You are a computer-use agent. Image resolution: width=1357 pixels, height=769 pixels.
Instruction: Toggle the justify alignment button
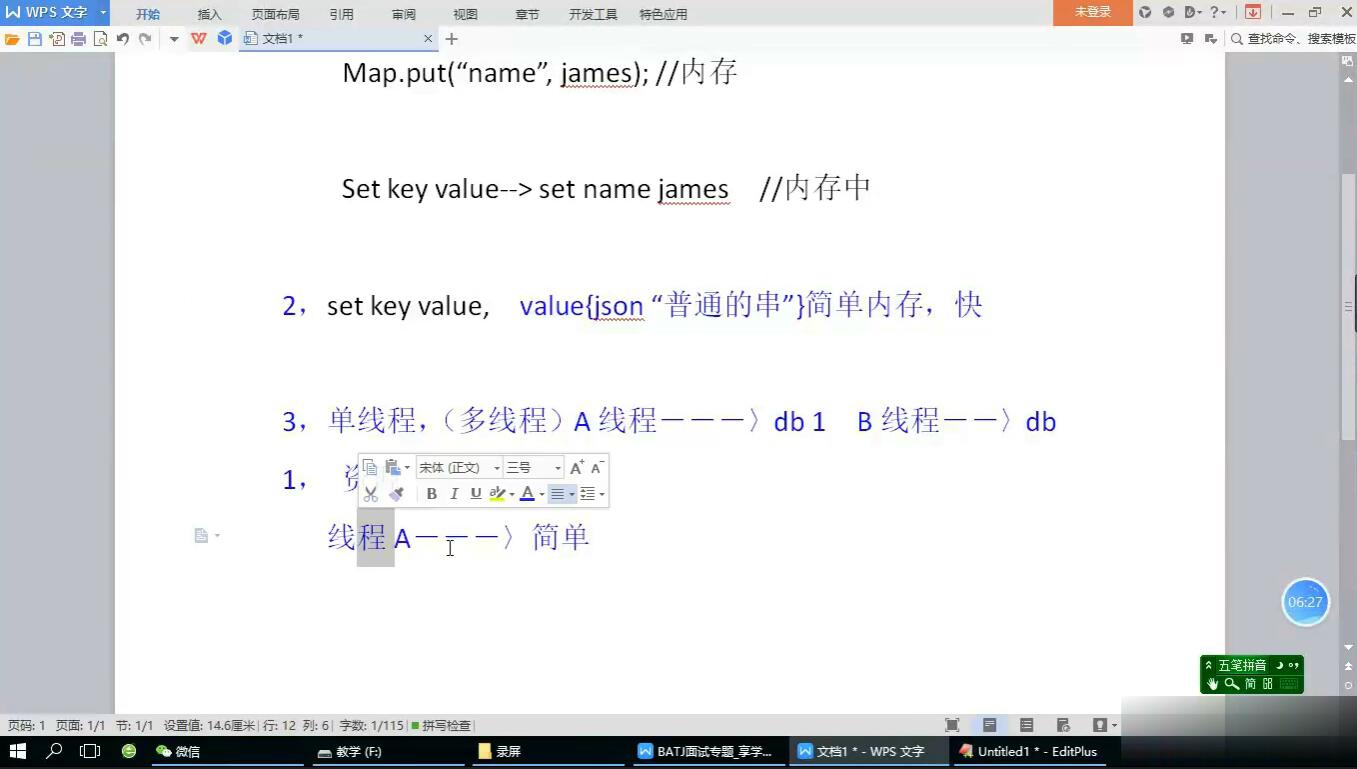557,494
